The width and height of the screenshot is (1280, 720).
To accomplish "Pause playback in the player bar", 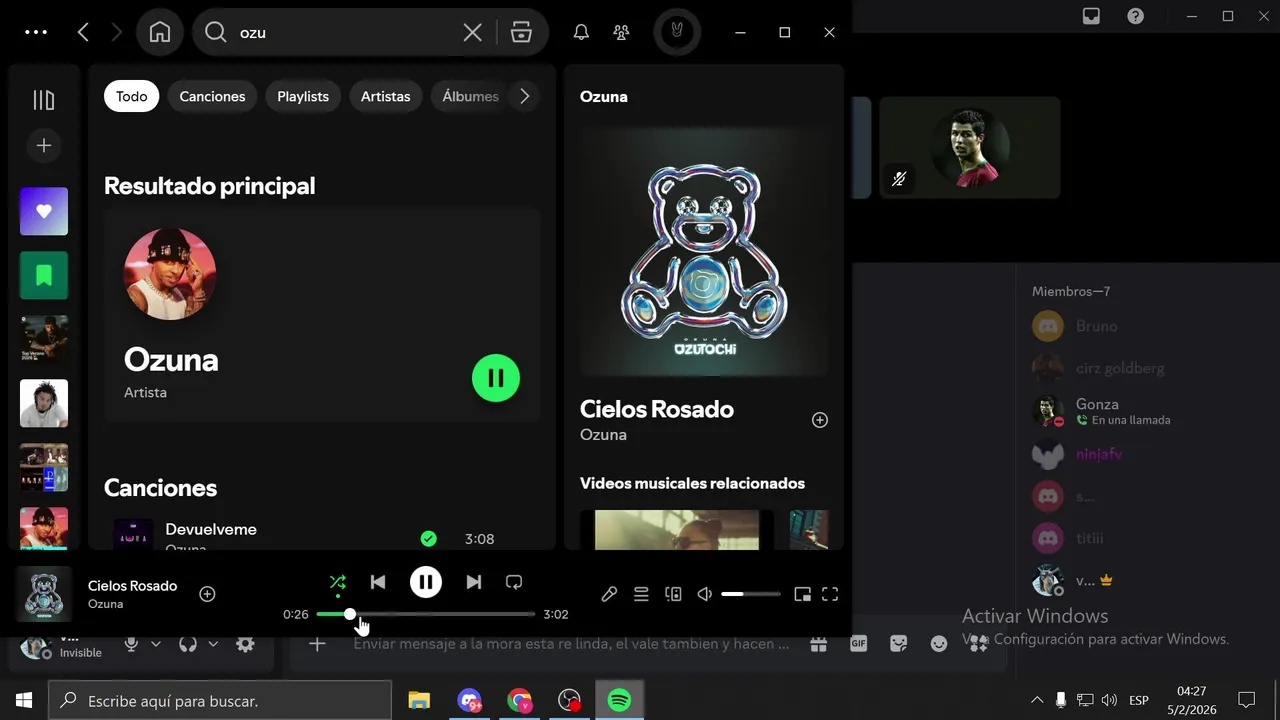I will point(426,582).
